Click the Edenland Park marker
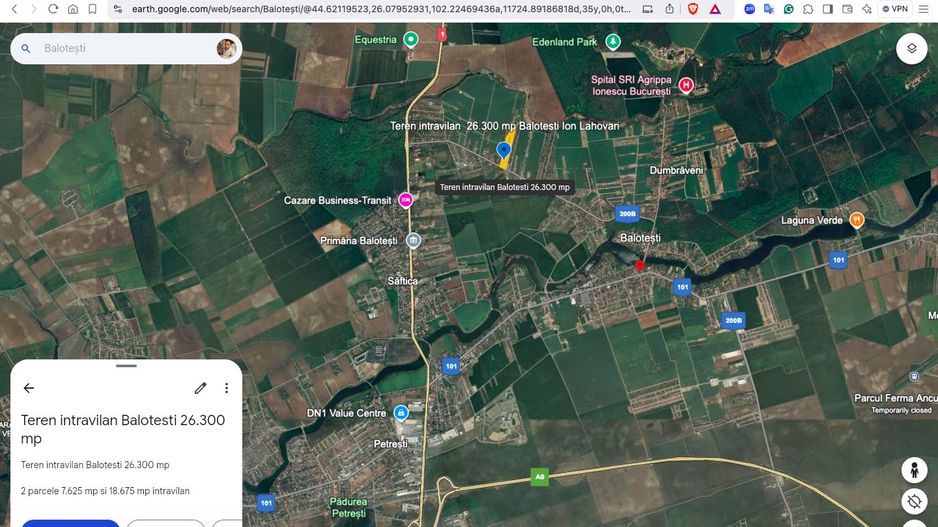This screenshot has width=938, height=527. click(613, 41)
